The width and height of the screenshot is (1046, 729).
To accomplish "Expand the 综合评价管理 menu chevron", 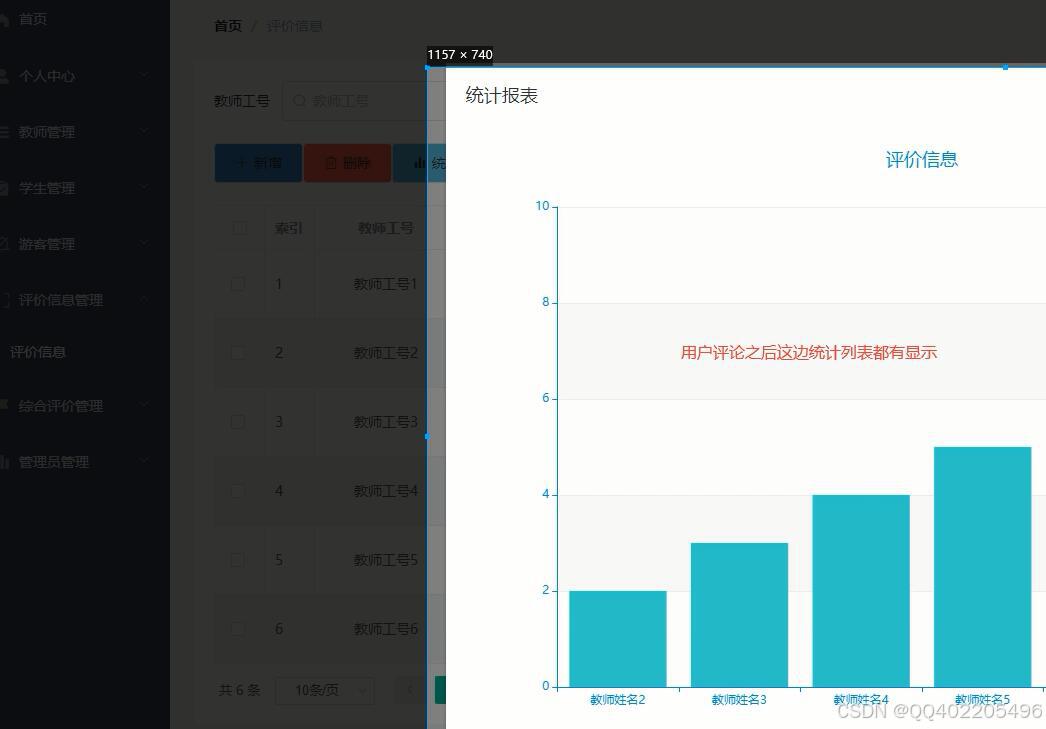I will click(143, 405).
